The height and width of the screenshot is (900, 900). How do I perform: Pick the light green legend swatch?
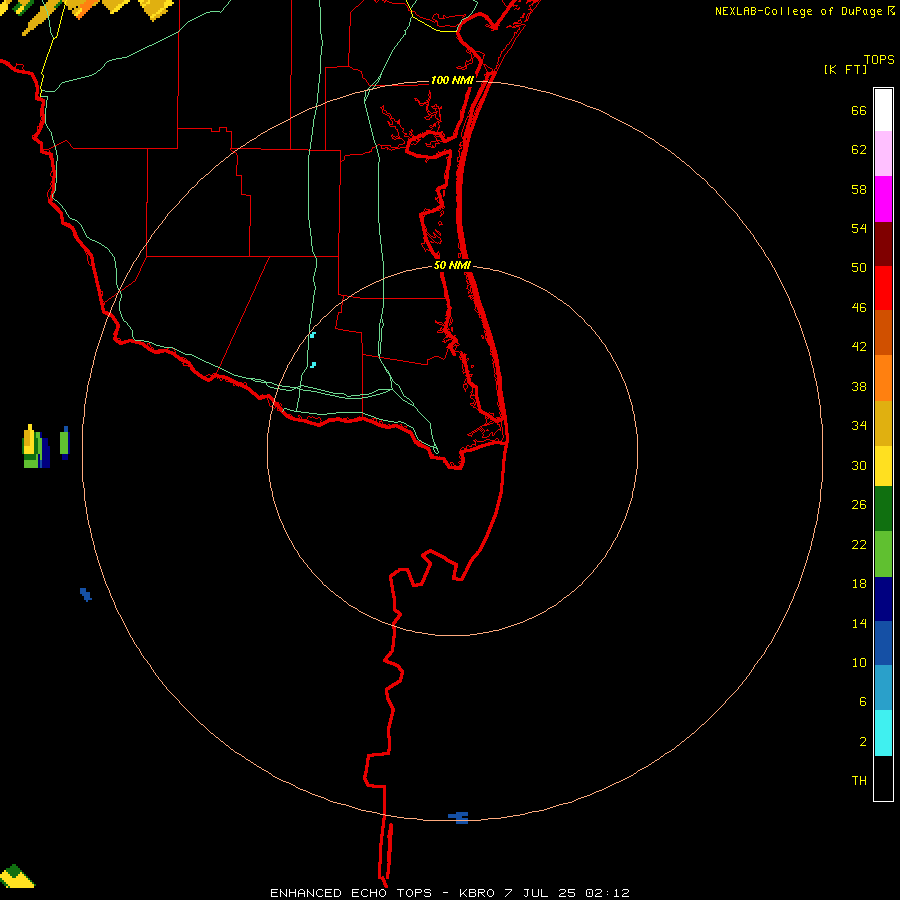[883, 554]
